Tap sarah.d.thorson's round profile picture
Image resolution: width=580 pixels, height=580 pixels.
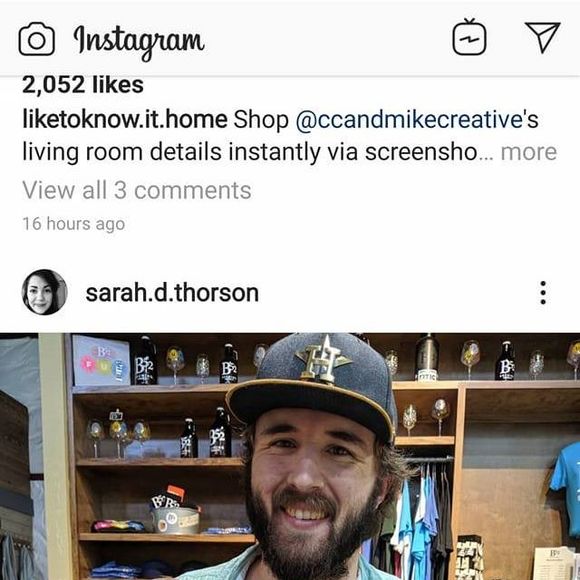coord(44,292)
